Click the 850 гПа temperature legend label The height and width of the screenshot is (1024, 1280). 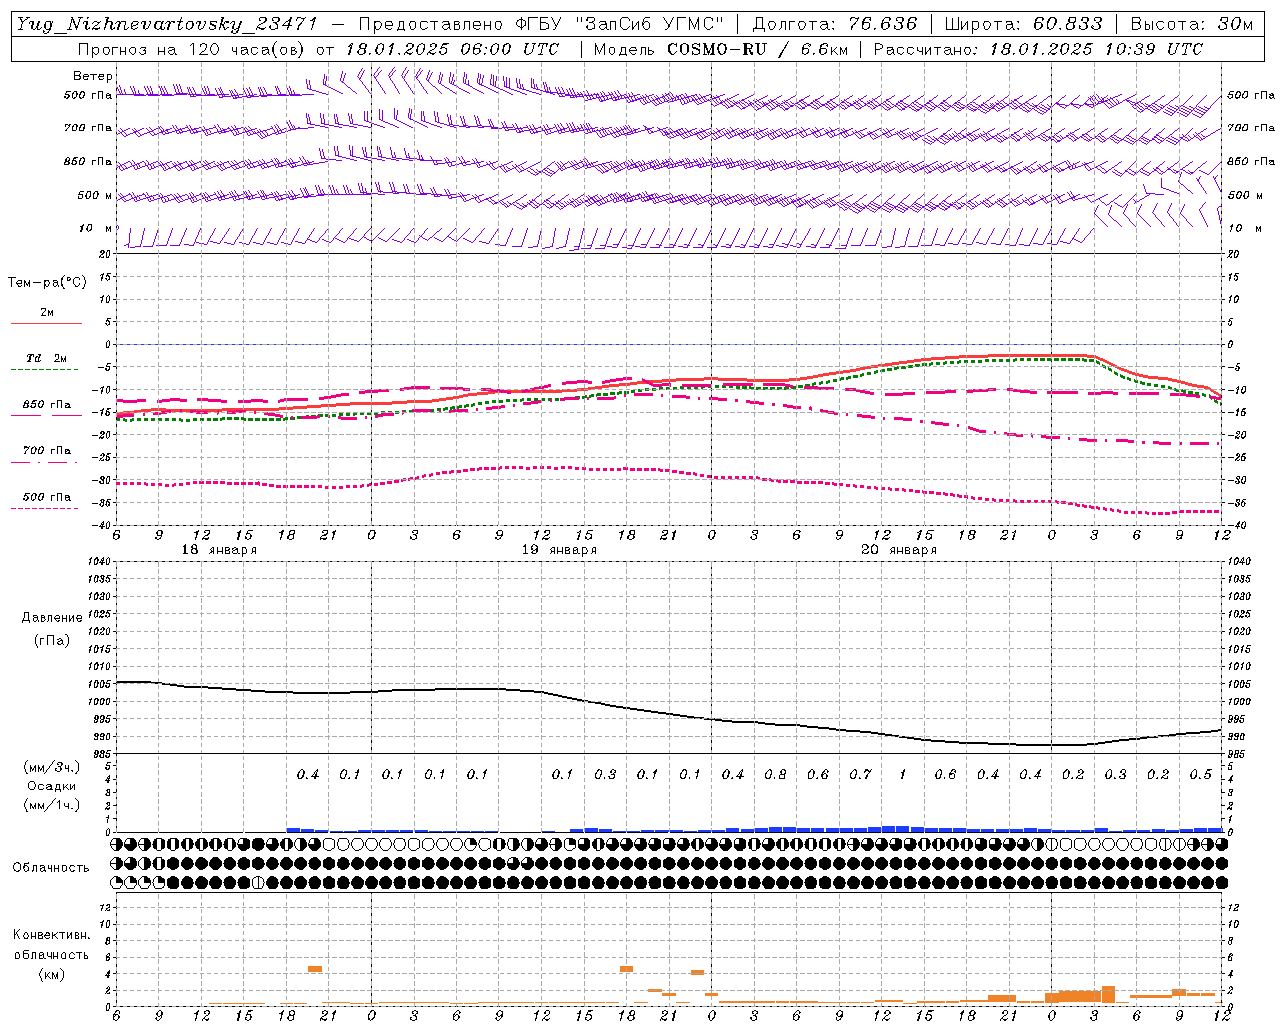click(47, 405)
